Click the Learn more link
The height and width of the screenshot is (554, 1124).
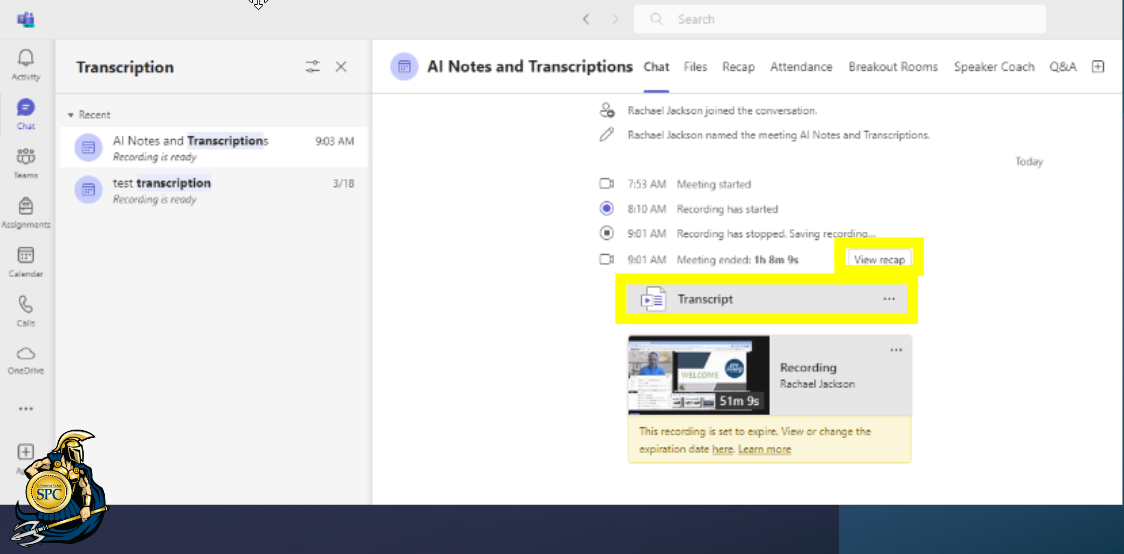764,449
